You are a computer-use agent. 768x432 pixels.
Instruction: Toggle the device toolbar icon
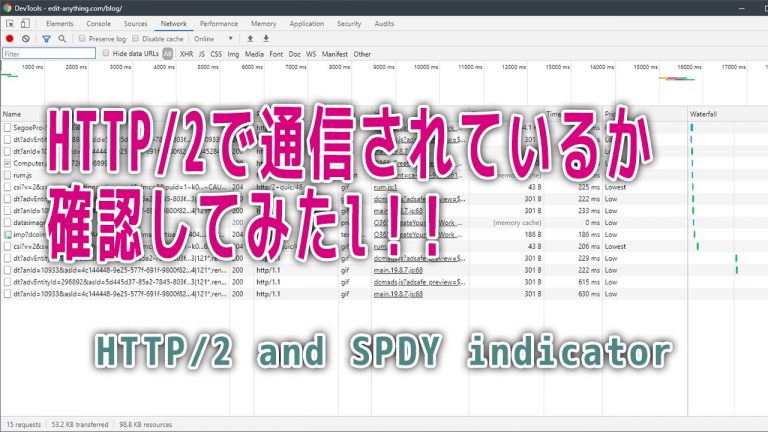[27, 22]
